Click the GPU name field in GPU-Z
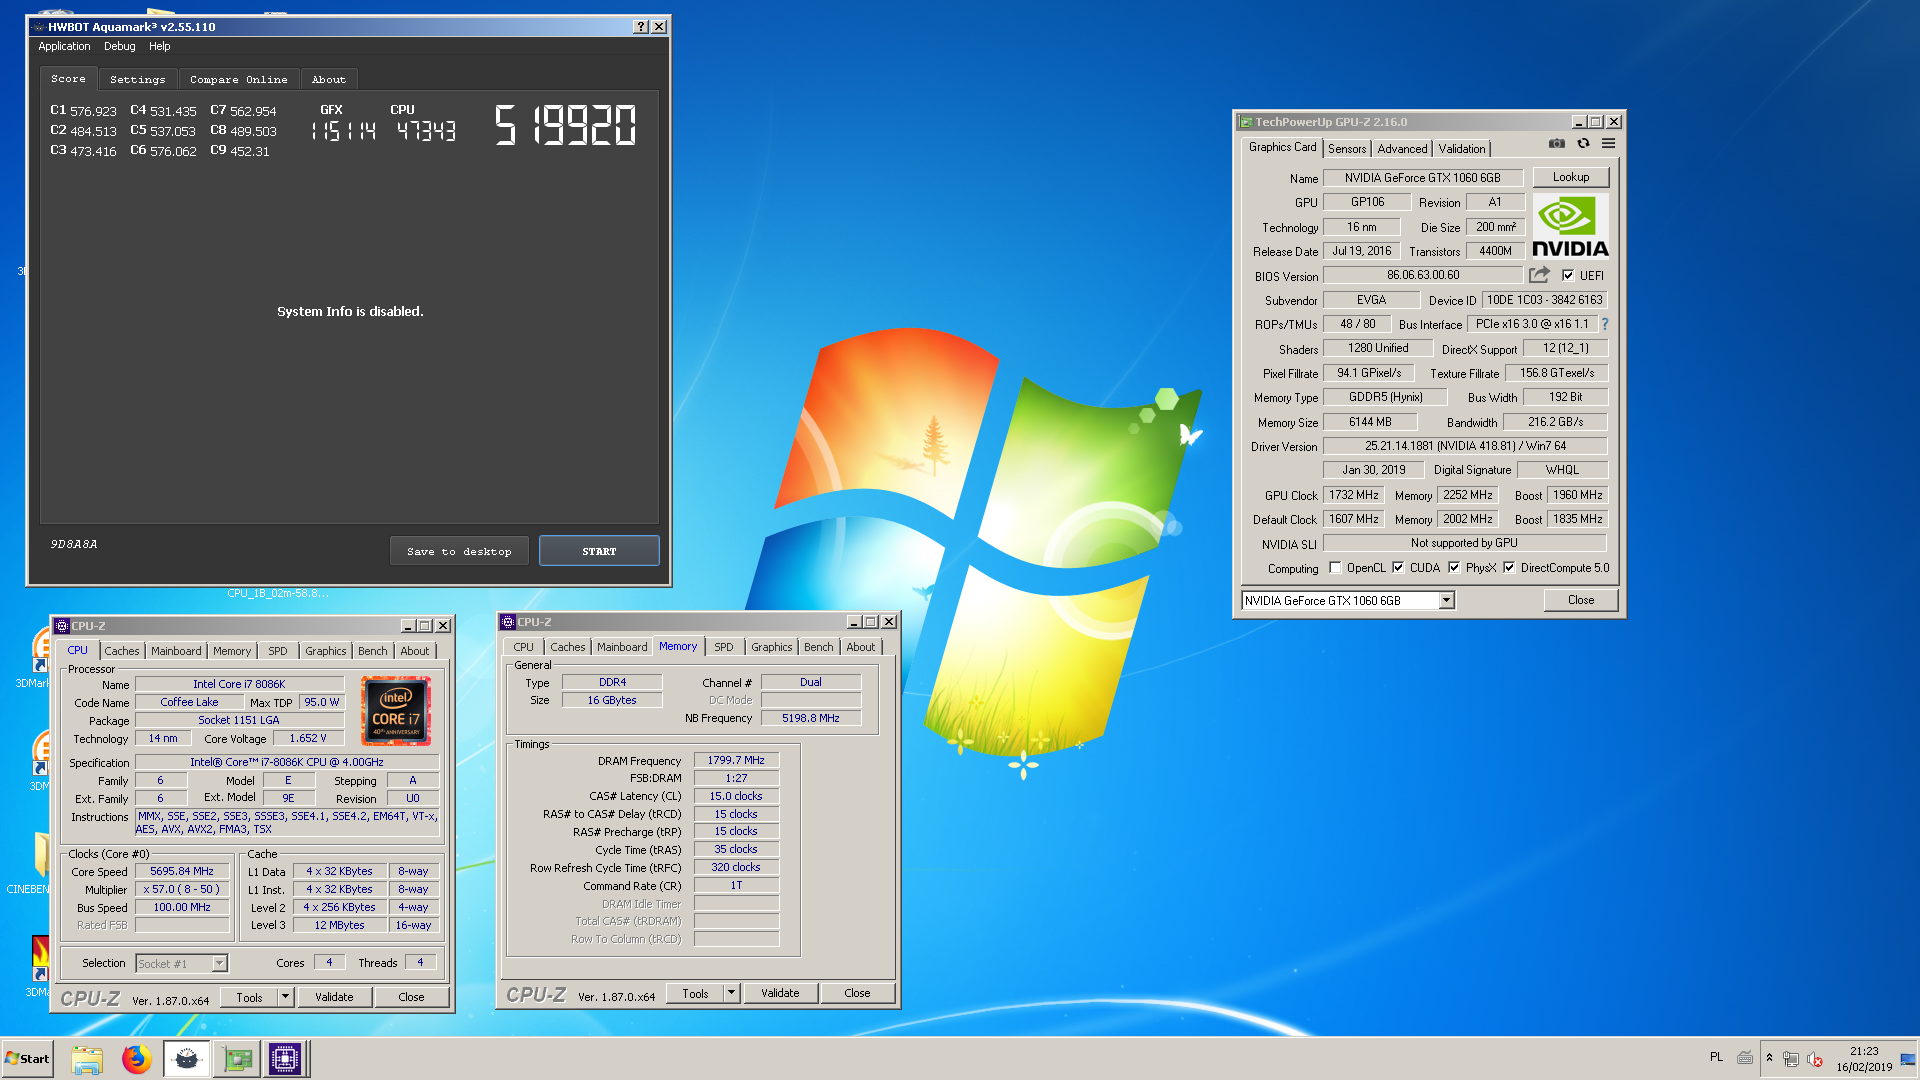The height and width of the screenshot is (1080, 1920). tap(1422, 178)
